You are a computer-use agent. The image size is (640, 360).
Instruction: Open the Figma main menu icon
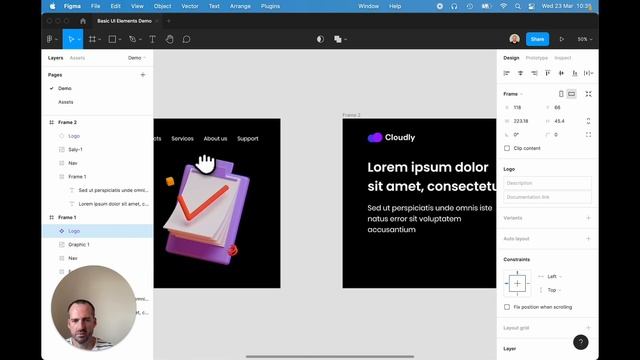(x=50, y=39)
